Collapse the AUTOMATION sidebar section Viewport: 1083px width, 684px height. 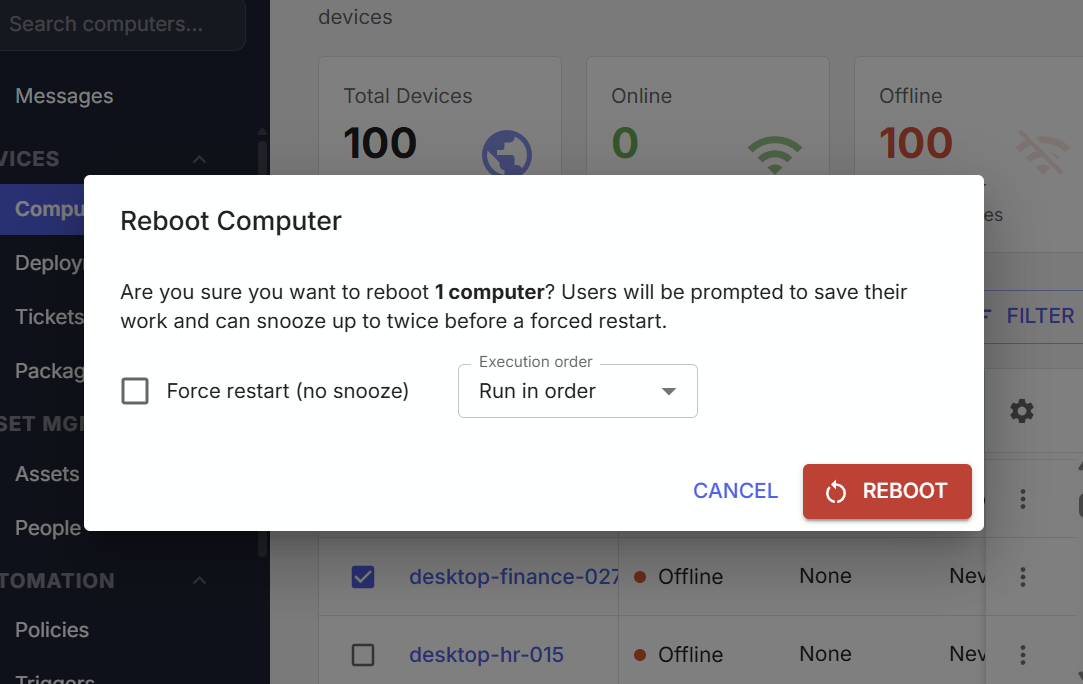tap(198, 581)
